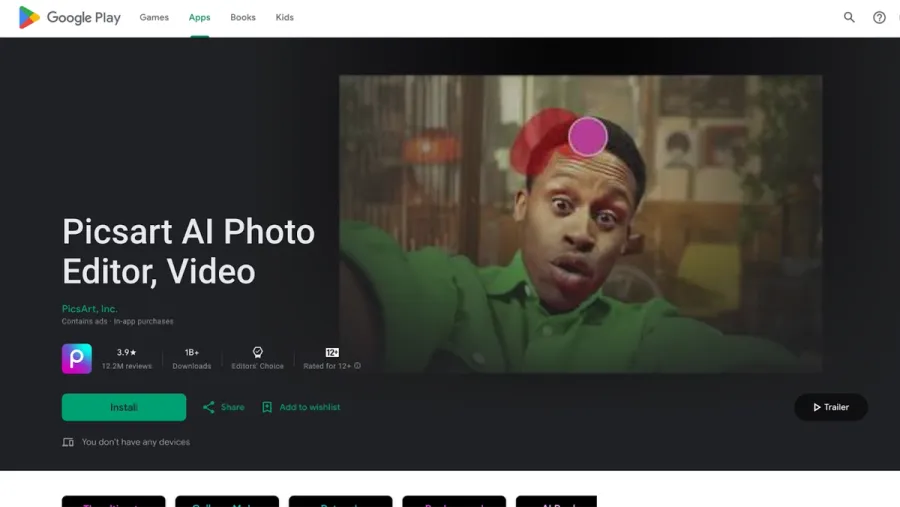Play the app Trailer

click(831, 407)
